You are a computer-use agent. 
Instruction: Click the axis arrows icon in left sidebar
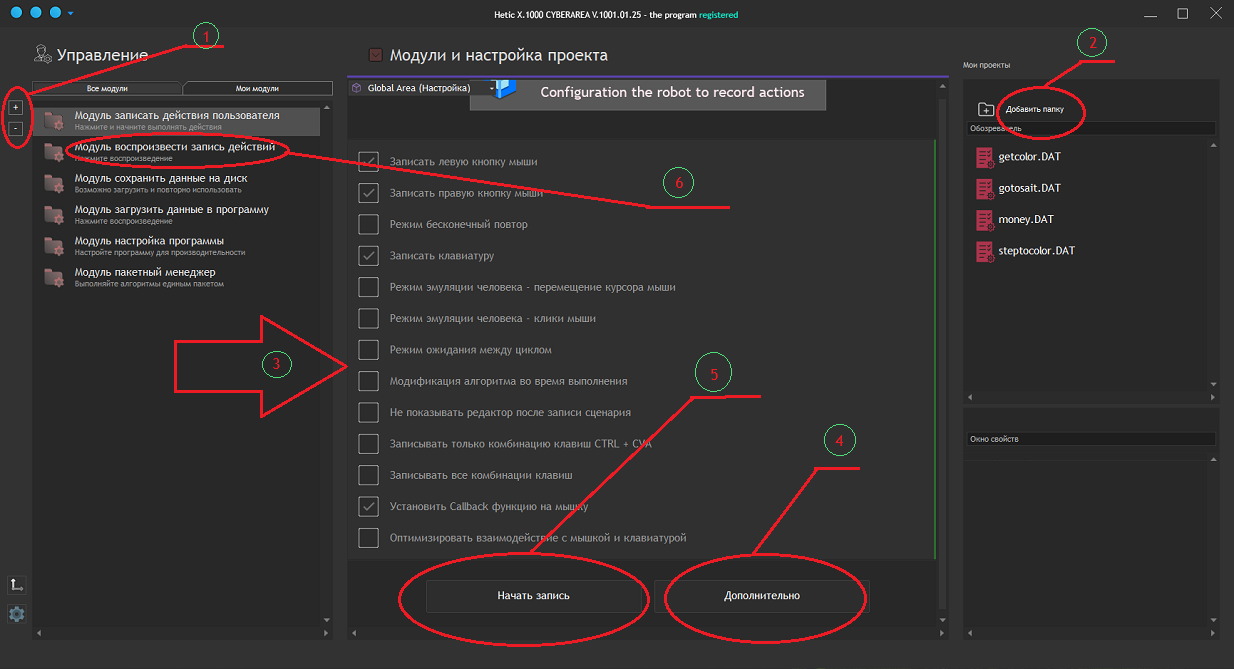click(x=16, y=585)
